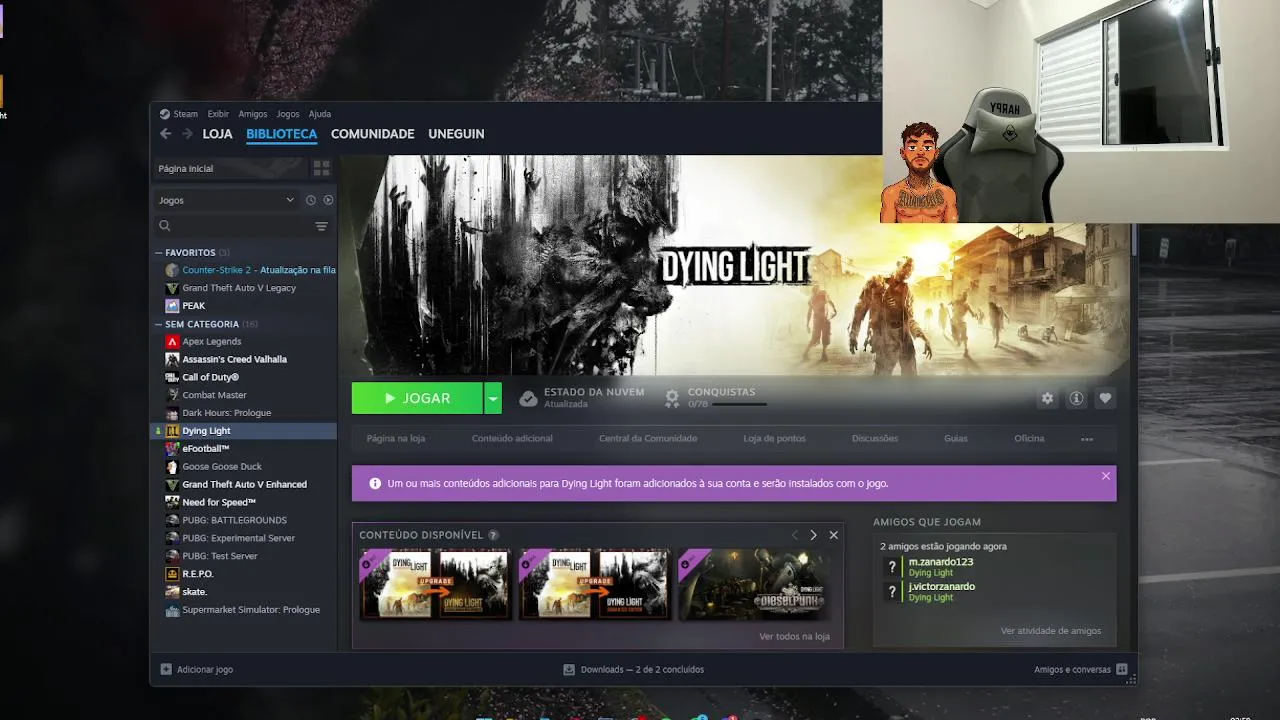The height and width of the screenshot is (720, 1280).
Task: Click the green Jogar button
Action: 417,398
